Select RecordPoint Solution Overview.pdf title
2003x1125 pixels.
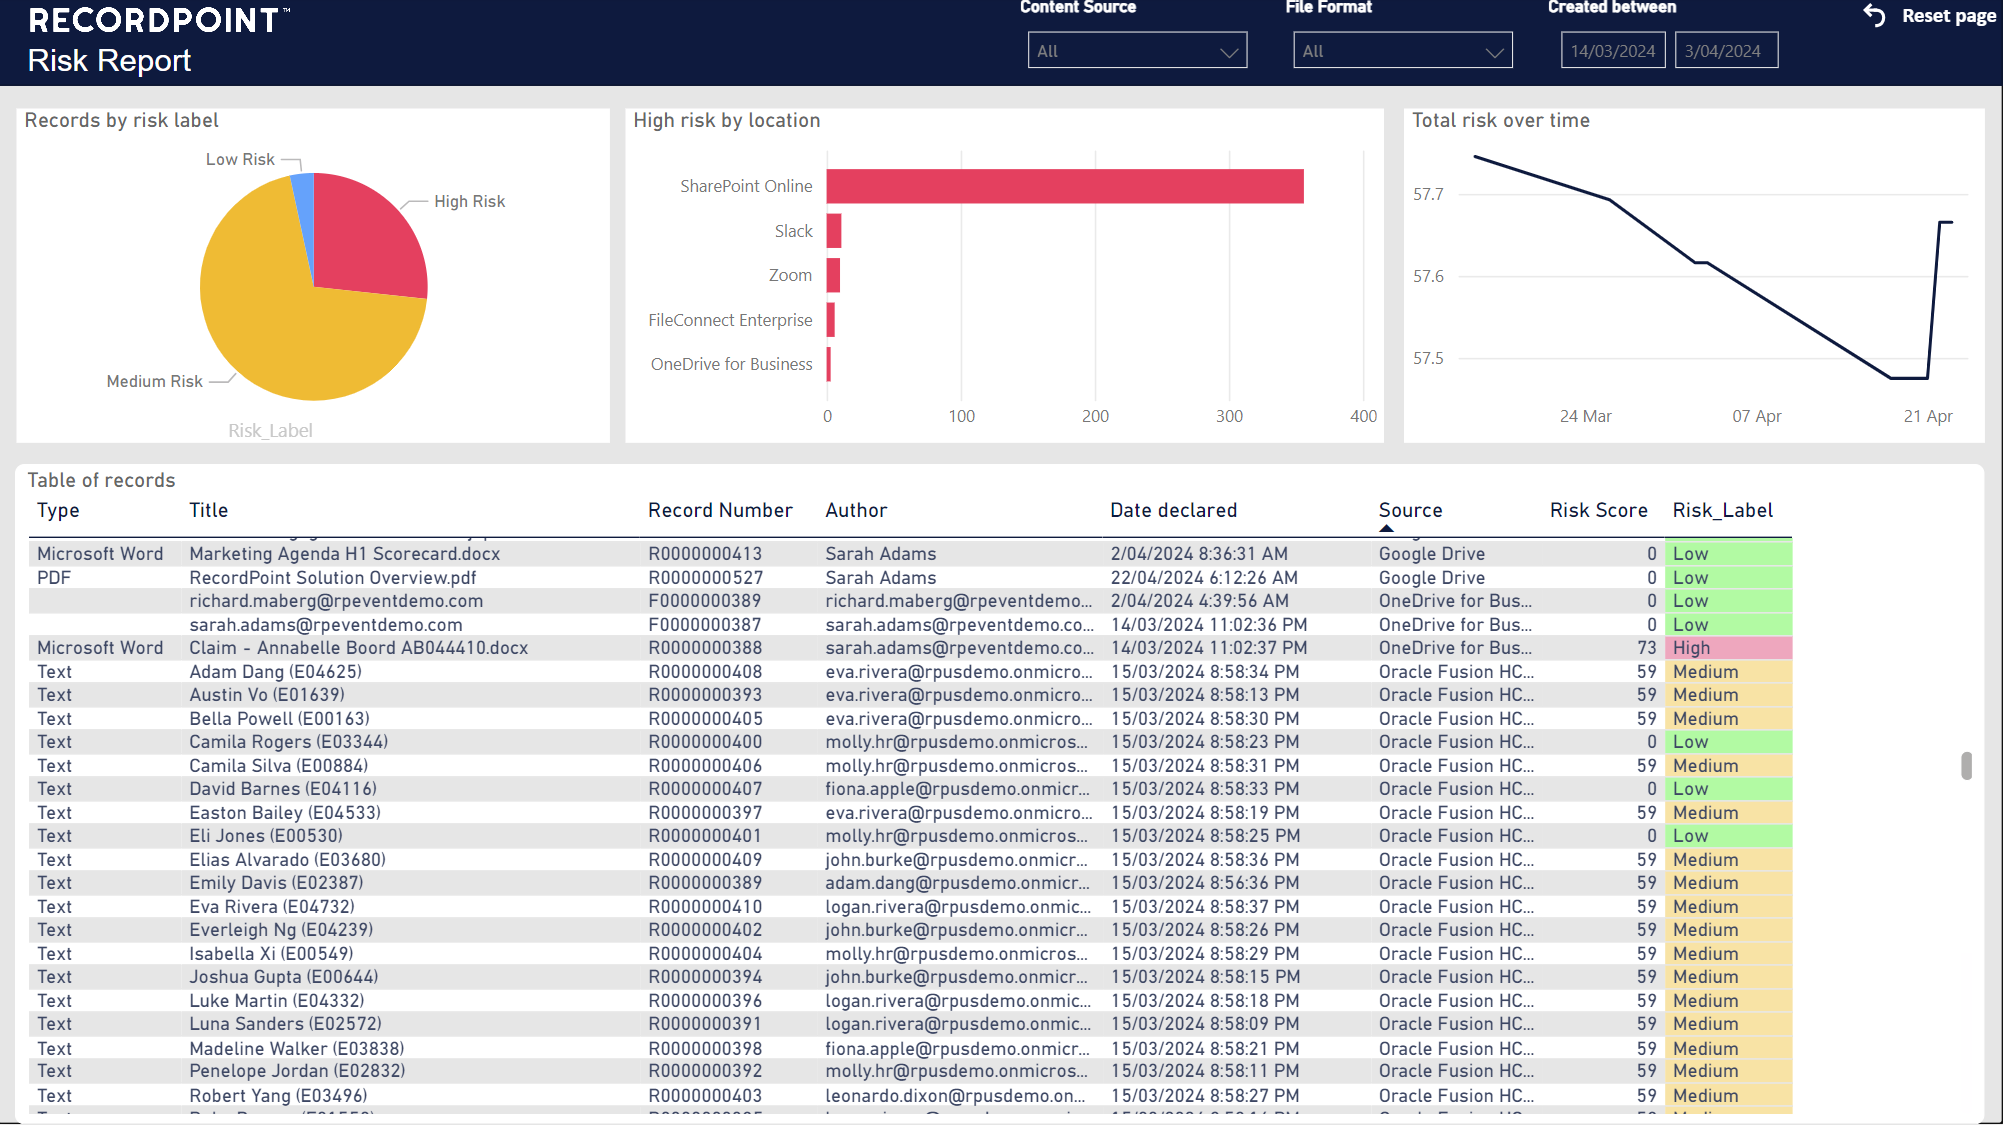click(x=333, y=578)
